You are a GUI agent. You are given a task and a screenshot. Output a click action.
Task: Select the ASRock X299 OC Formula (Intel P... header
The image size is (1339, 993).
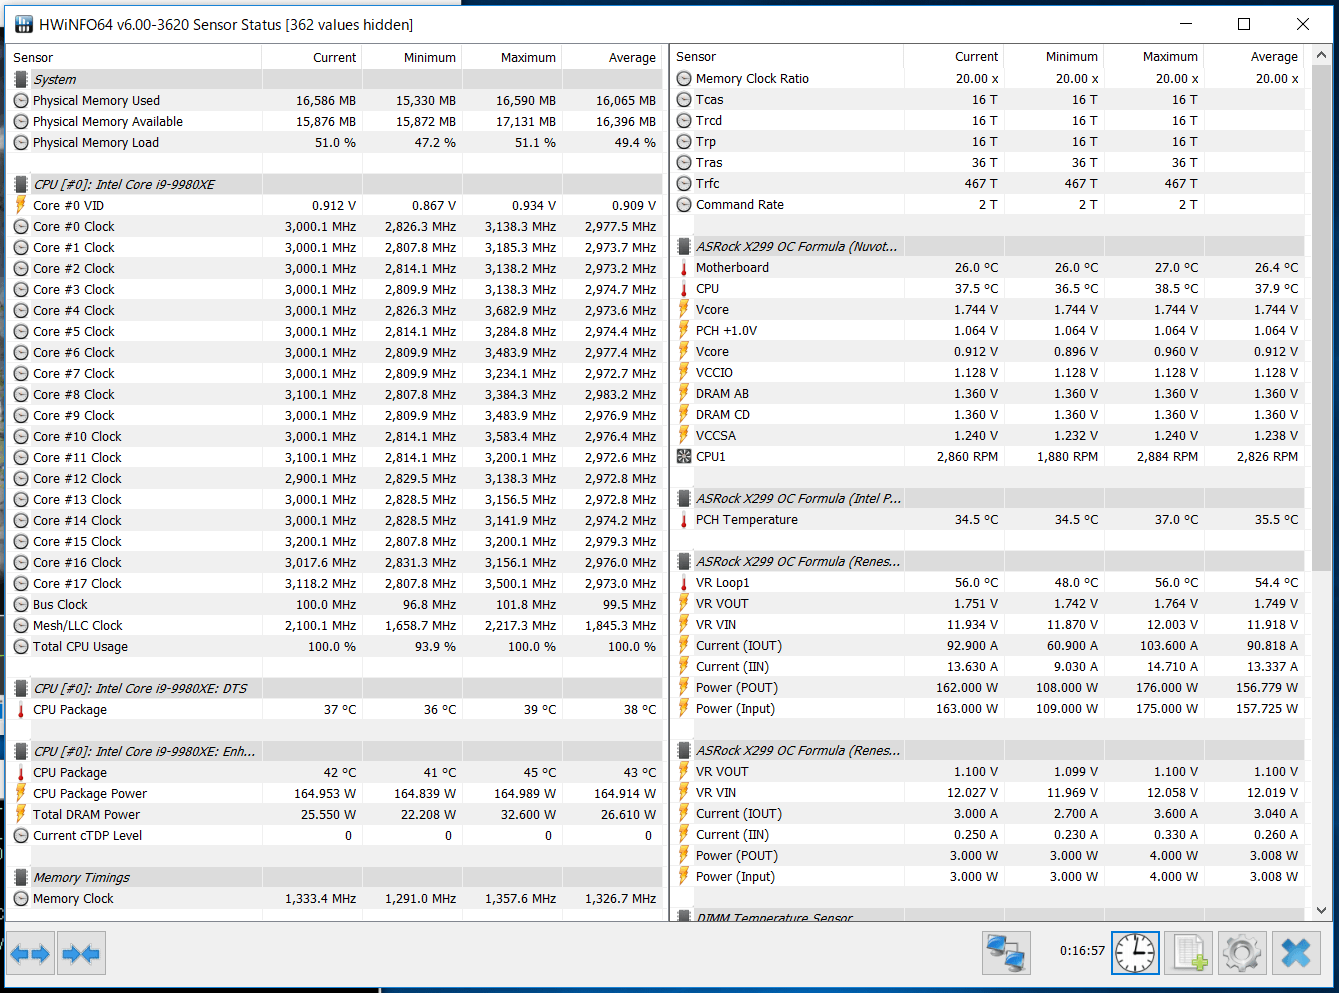[988, 498]
